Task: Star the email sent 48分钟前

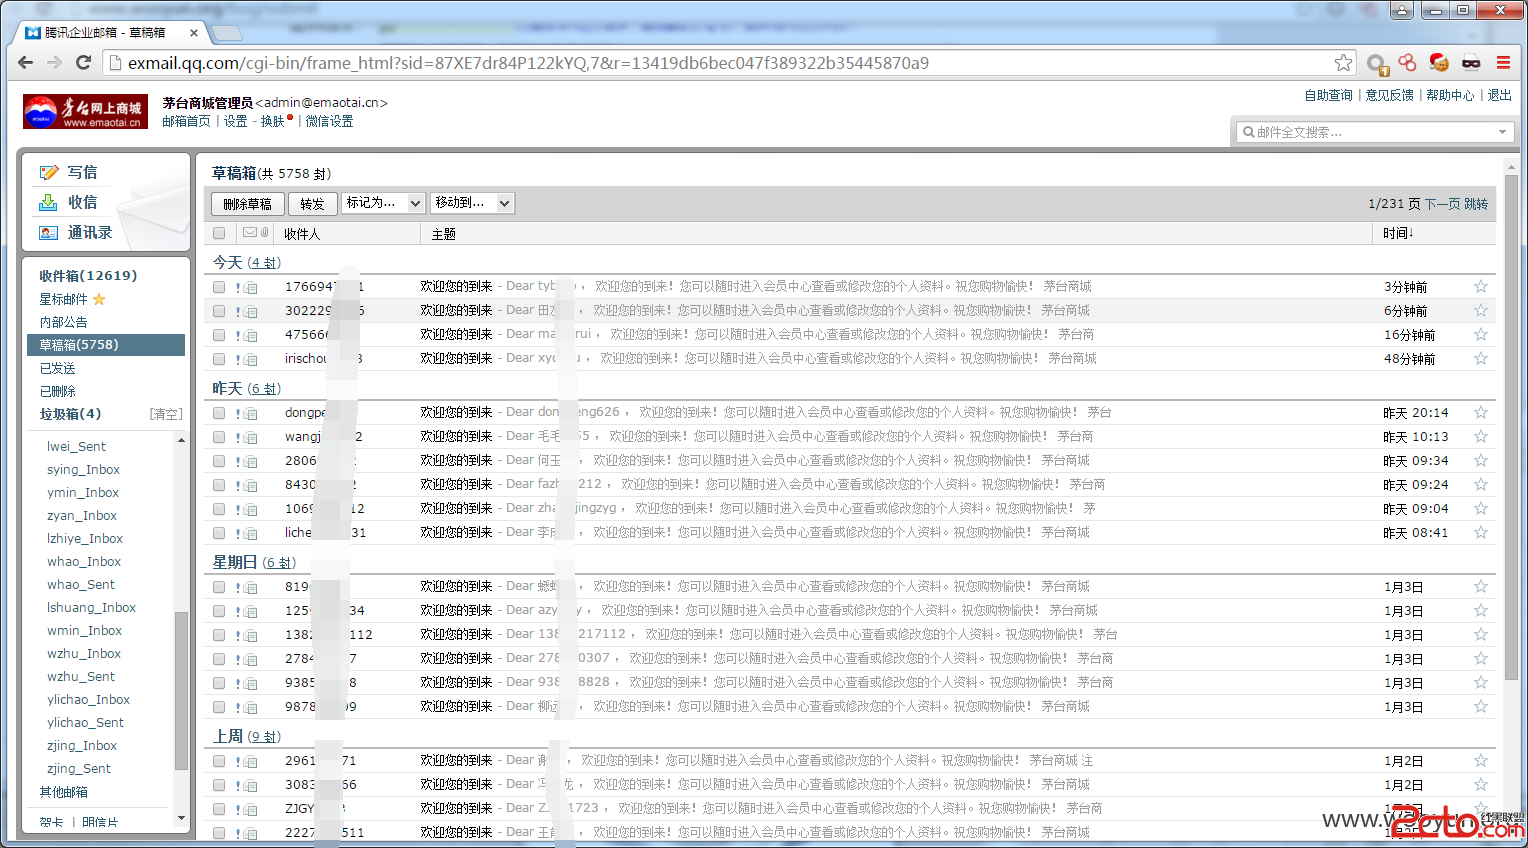Action: tap(1481, 359)
